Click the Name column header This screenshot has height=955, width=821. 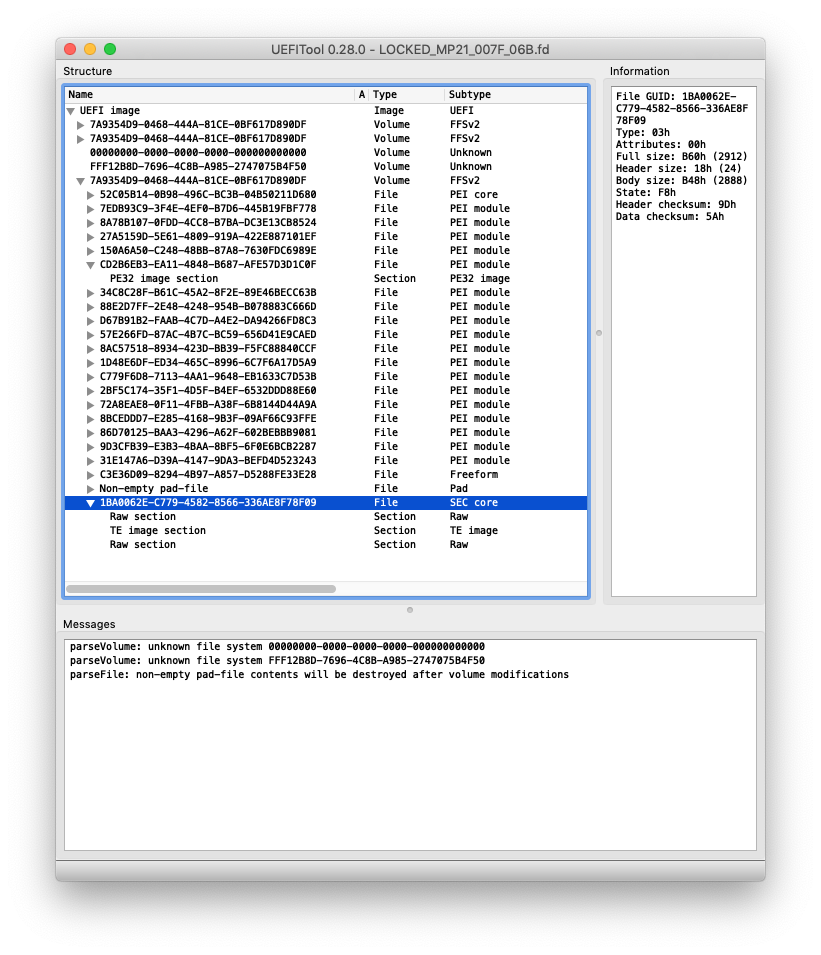[200, 95]
